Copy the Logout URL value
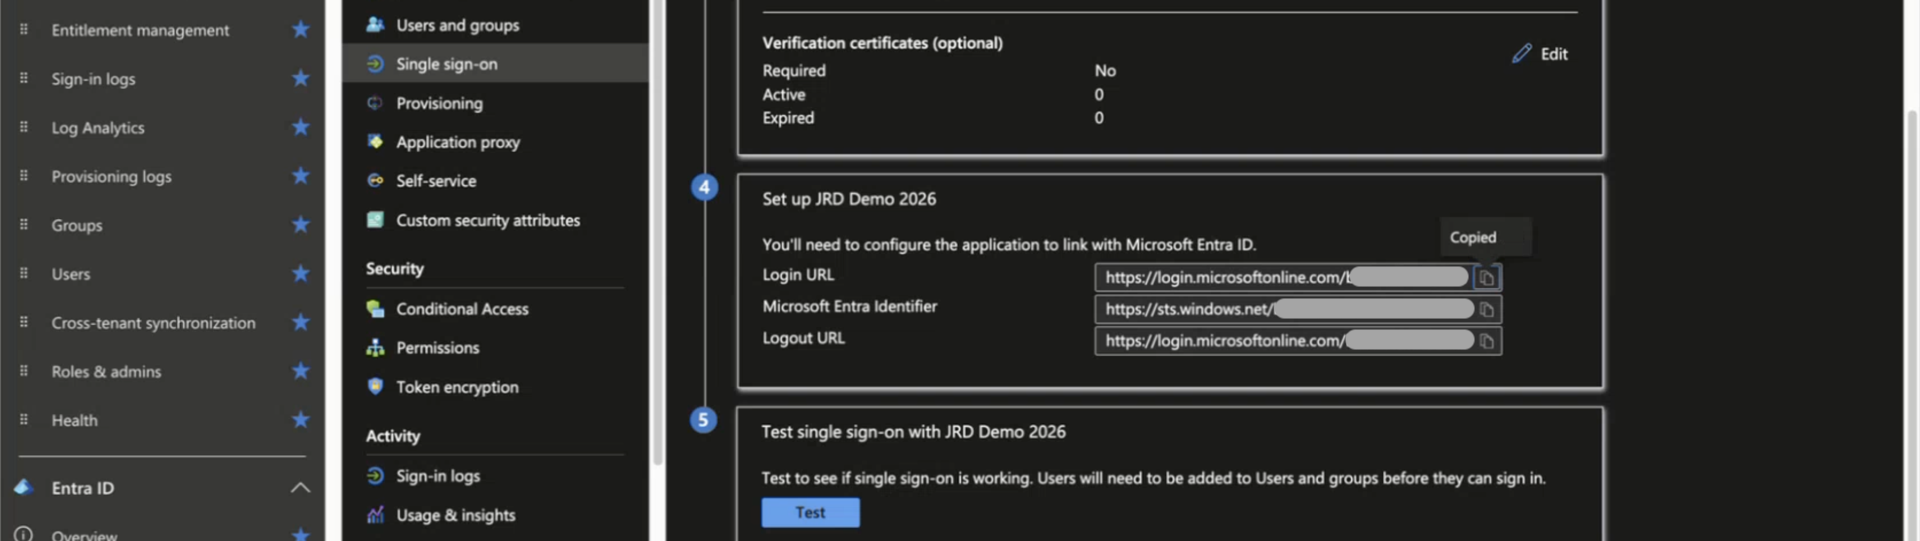The height and width of the screenshot is (541, 1920). [1487, 341]
